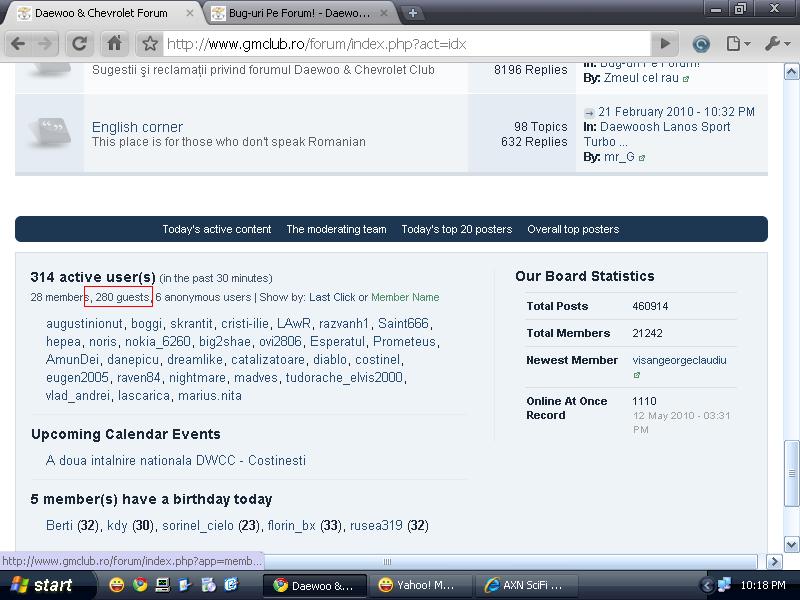Switch to the Daewoo &... Chrome taskbar button
800x600 pixels.
[x=315, y=586]
